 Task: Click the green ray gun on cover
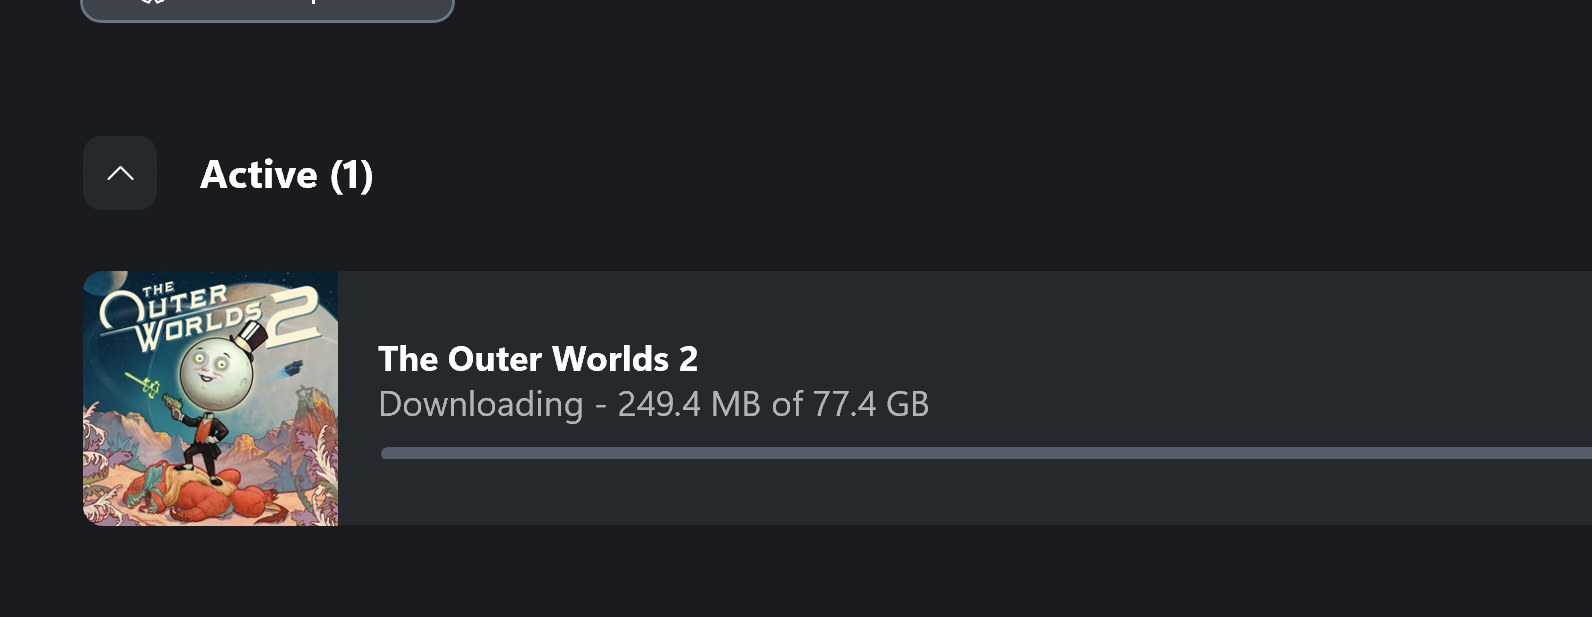tap(145, 384)
